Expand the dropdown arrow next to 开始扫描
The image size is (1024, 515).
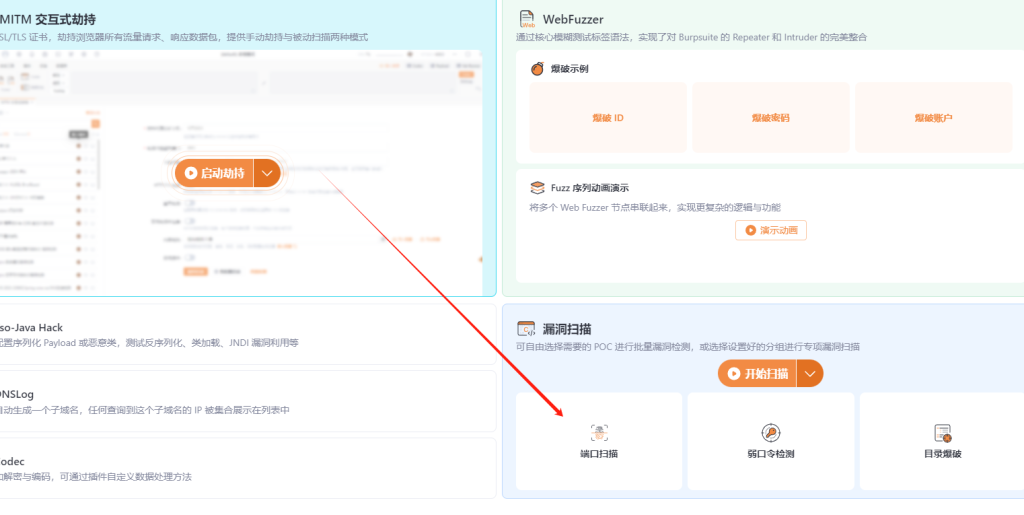pos(810,374)
